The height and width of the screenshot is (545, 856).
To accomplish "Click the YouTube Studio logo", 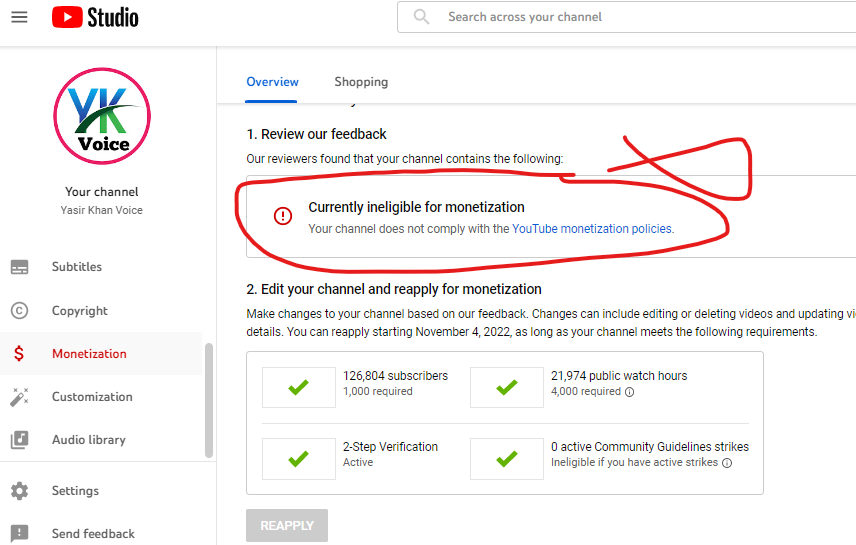I will click(95, 17).
